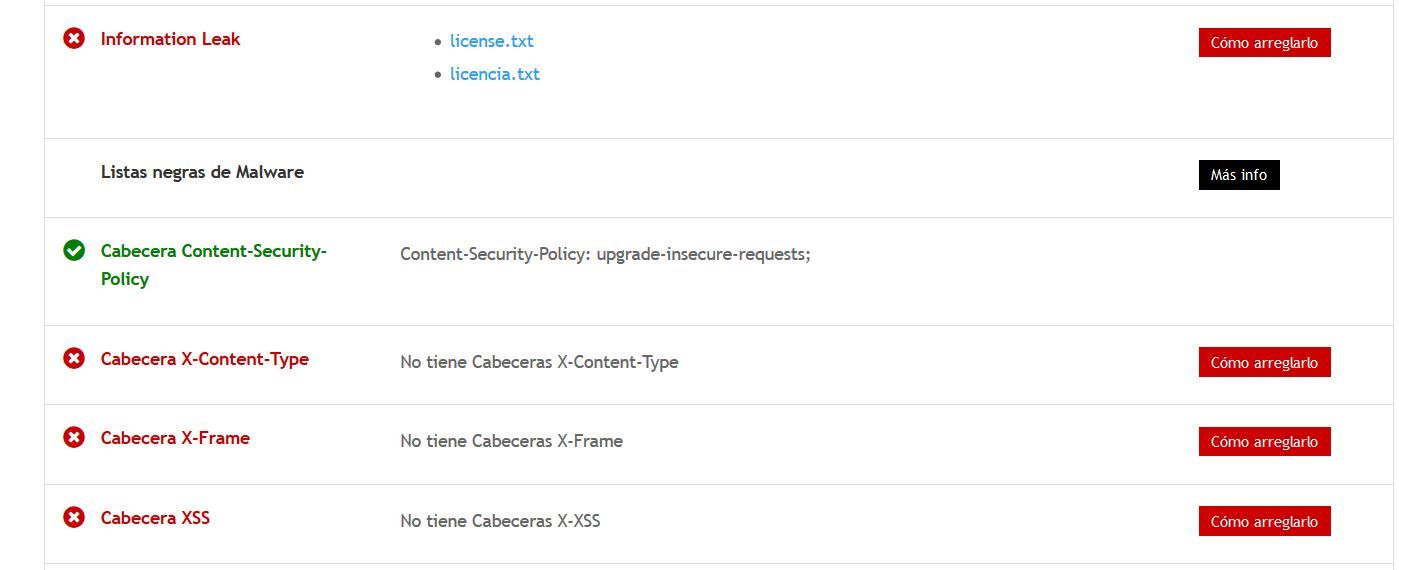The height and width of the screenshot is (570, 1410).
Task: Click red error icon beside Cabecera XSS
Action: (74, 517)
